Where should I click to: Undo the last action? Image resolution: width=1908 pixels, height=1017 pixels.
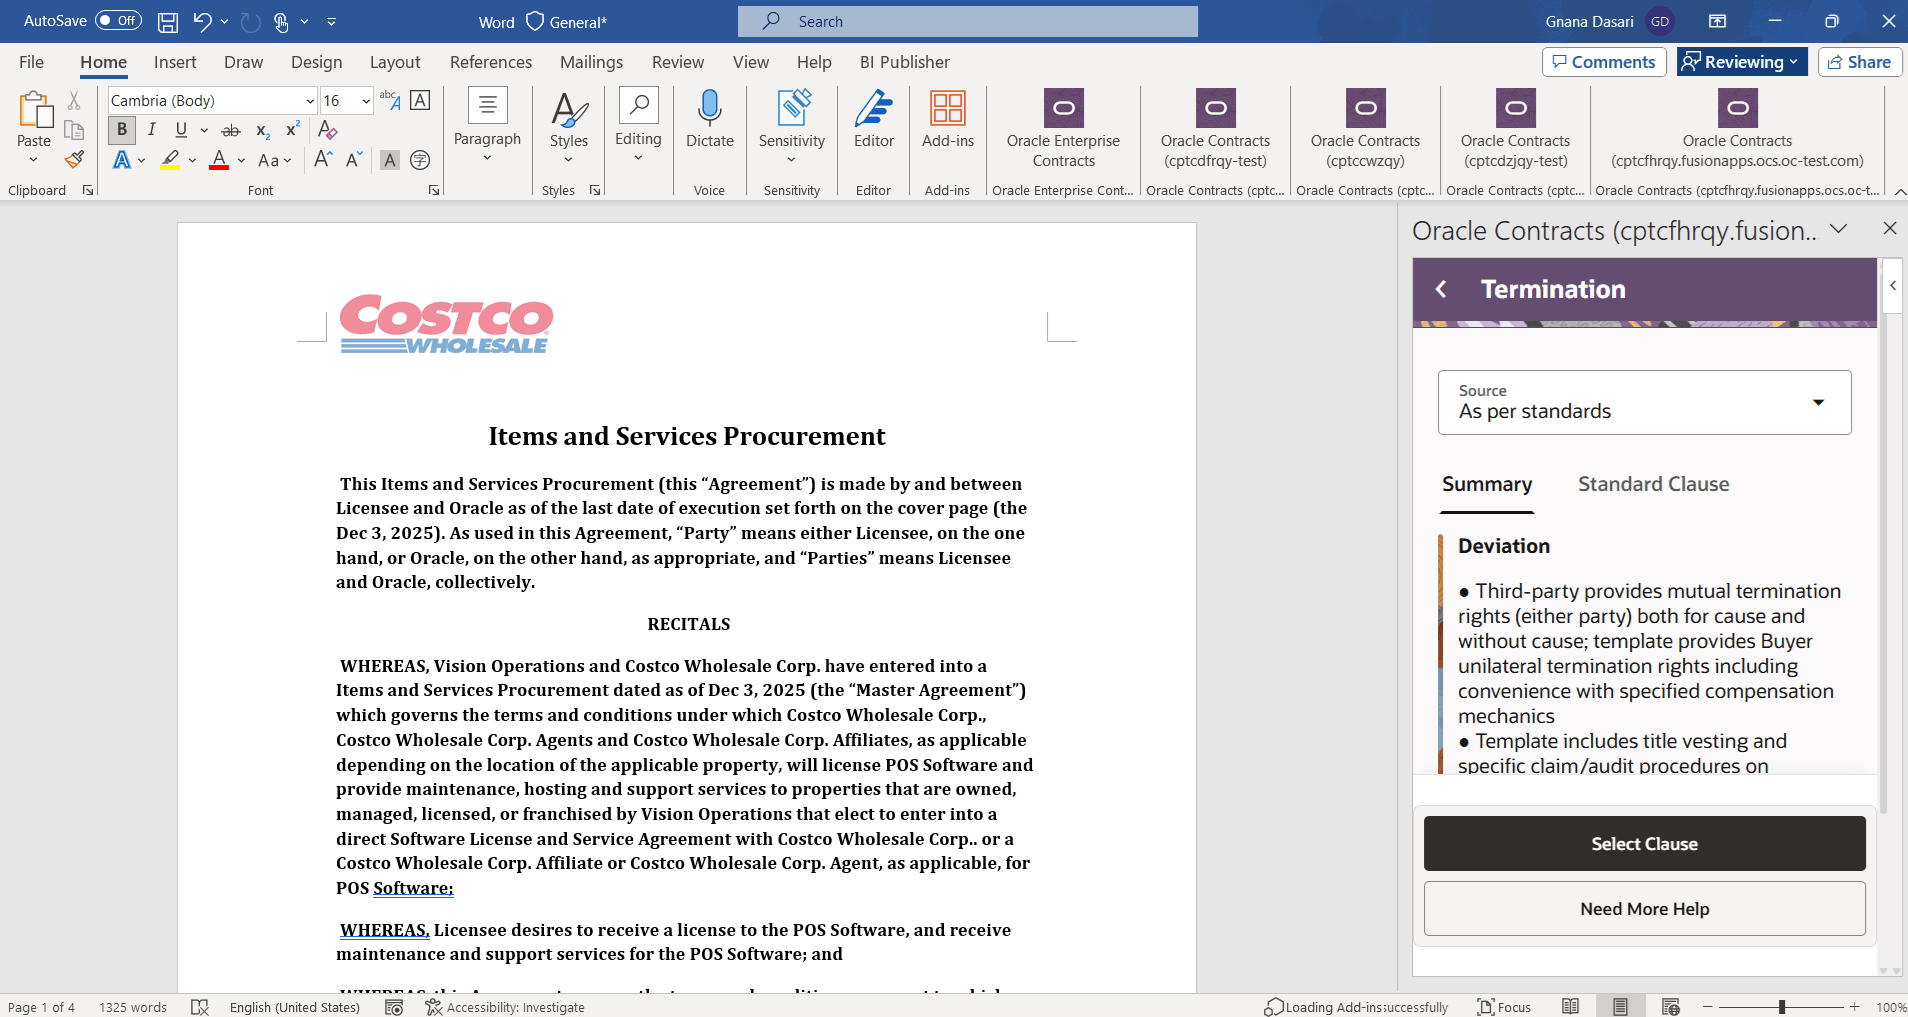(202, 21)
